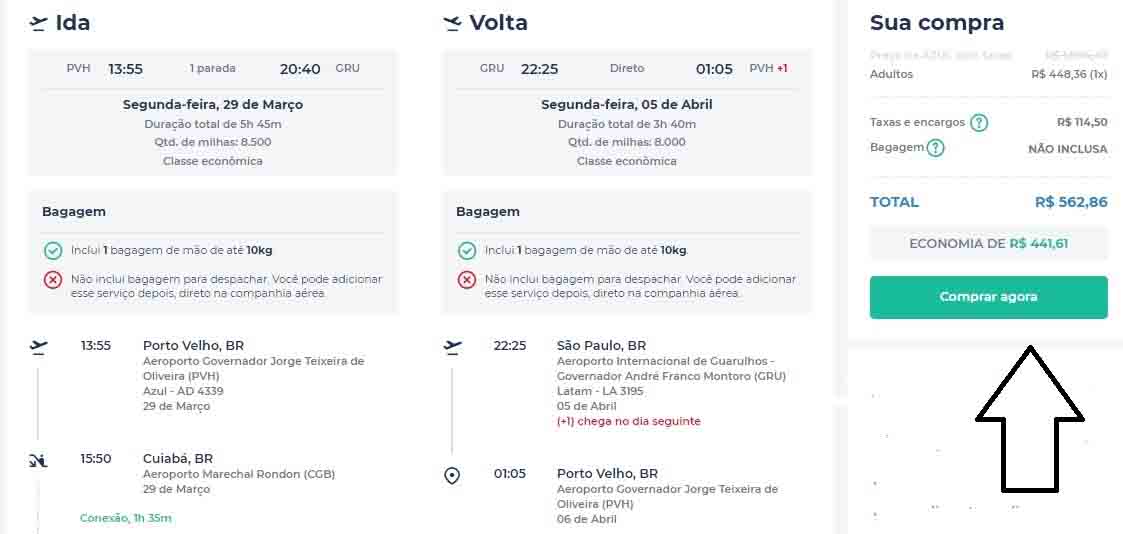The image size is (1123, 534).
Task: Click green checkmark in Ida baggage box
Action: tap(53, 251)
